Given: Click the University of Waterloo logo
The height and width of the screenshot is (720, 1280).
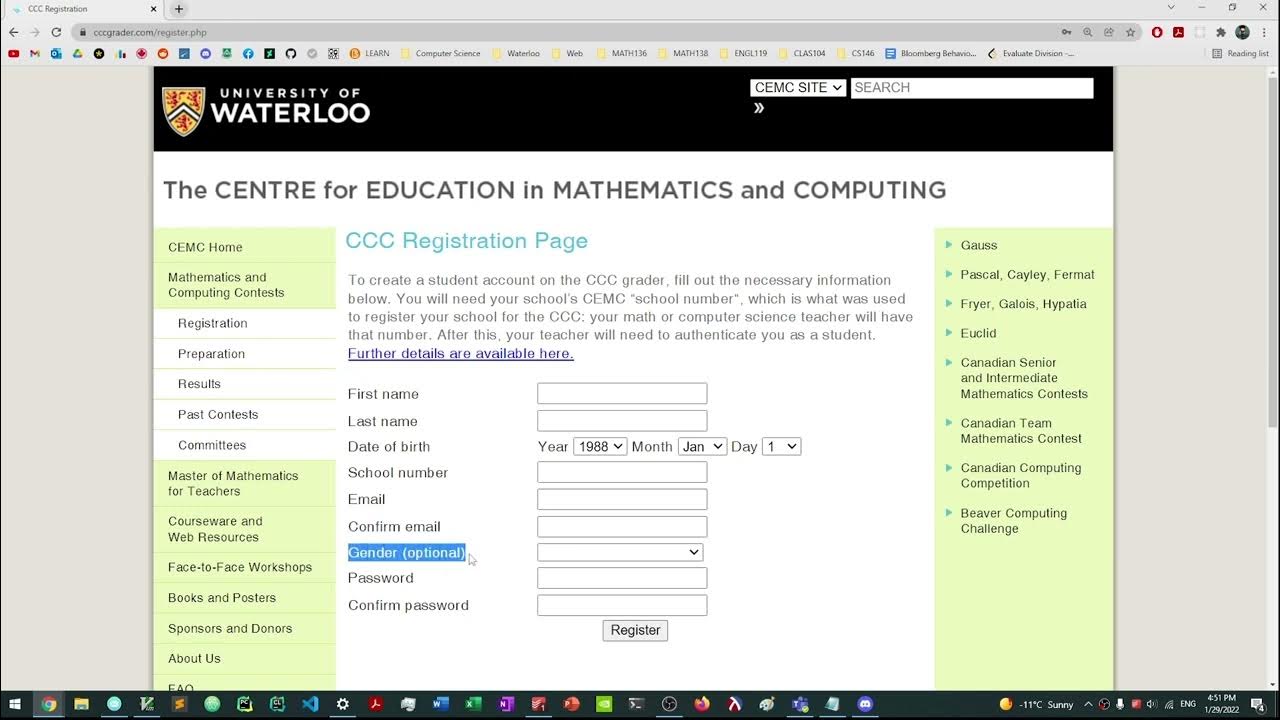Looking at the screenshot, I should coord(266,110).
